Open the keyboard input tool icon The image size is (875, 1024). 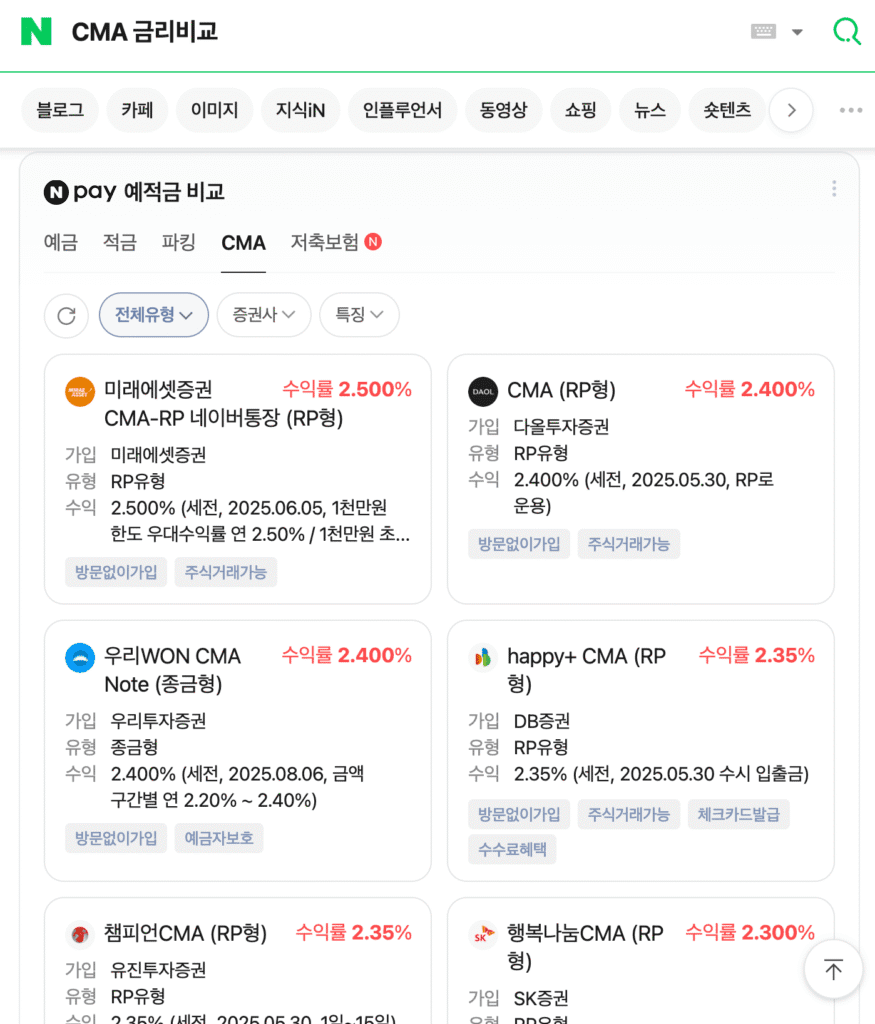763,32
